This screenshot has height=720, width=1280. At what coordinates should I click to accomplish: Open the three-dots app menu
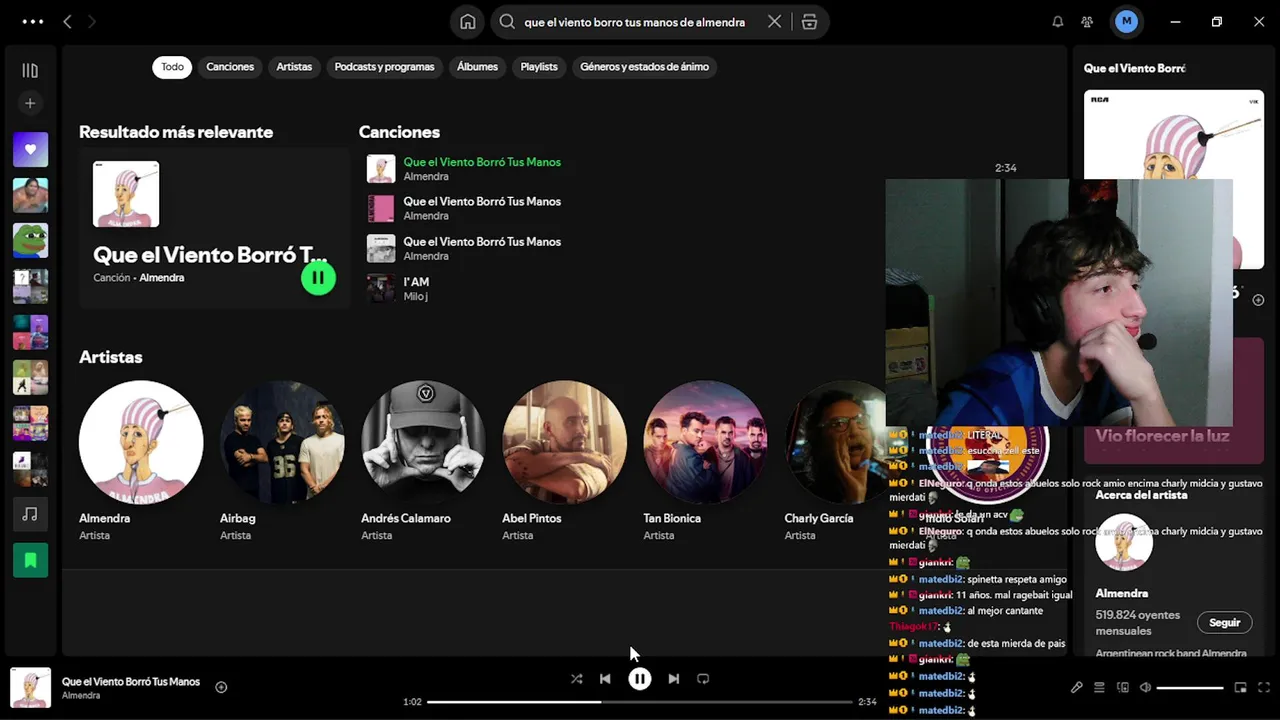tap(32, 21)
